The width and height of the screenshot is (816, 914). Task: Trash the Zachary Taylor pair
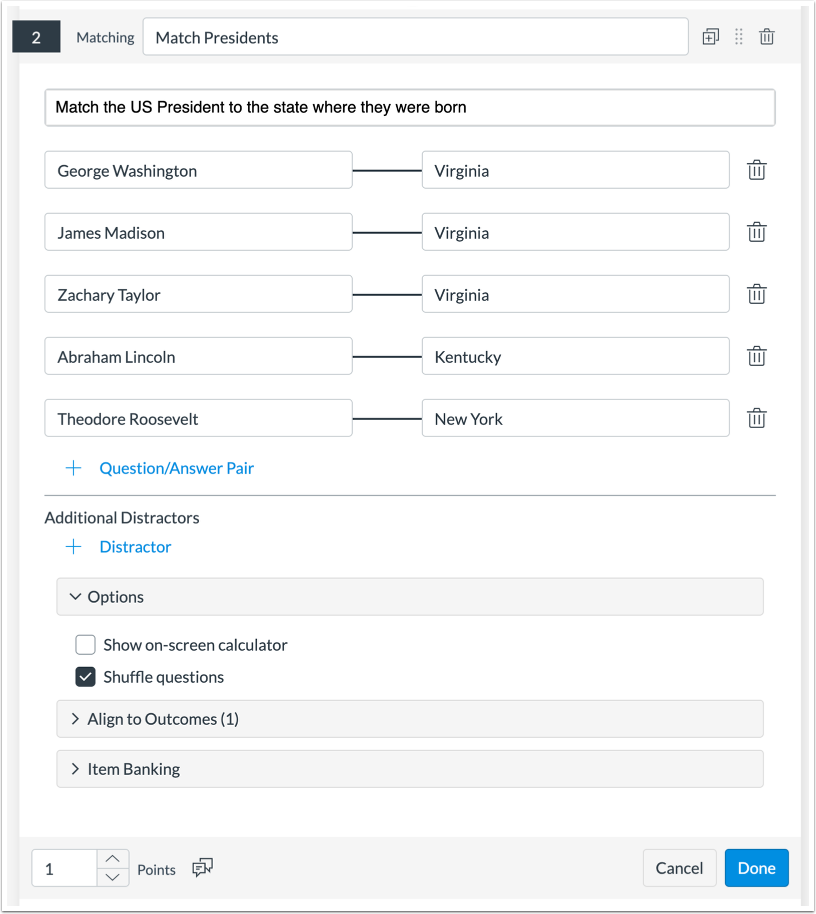(x=757, y=294)
